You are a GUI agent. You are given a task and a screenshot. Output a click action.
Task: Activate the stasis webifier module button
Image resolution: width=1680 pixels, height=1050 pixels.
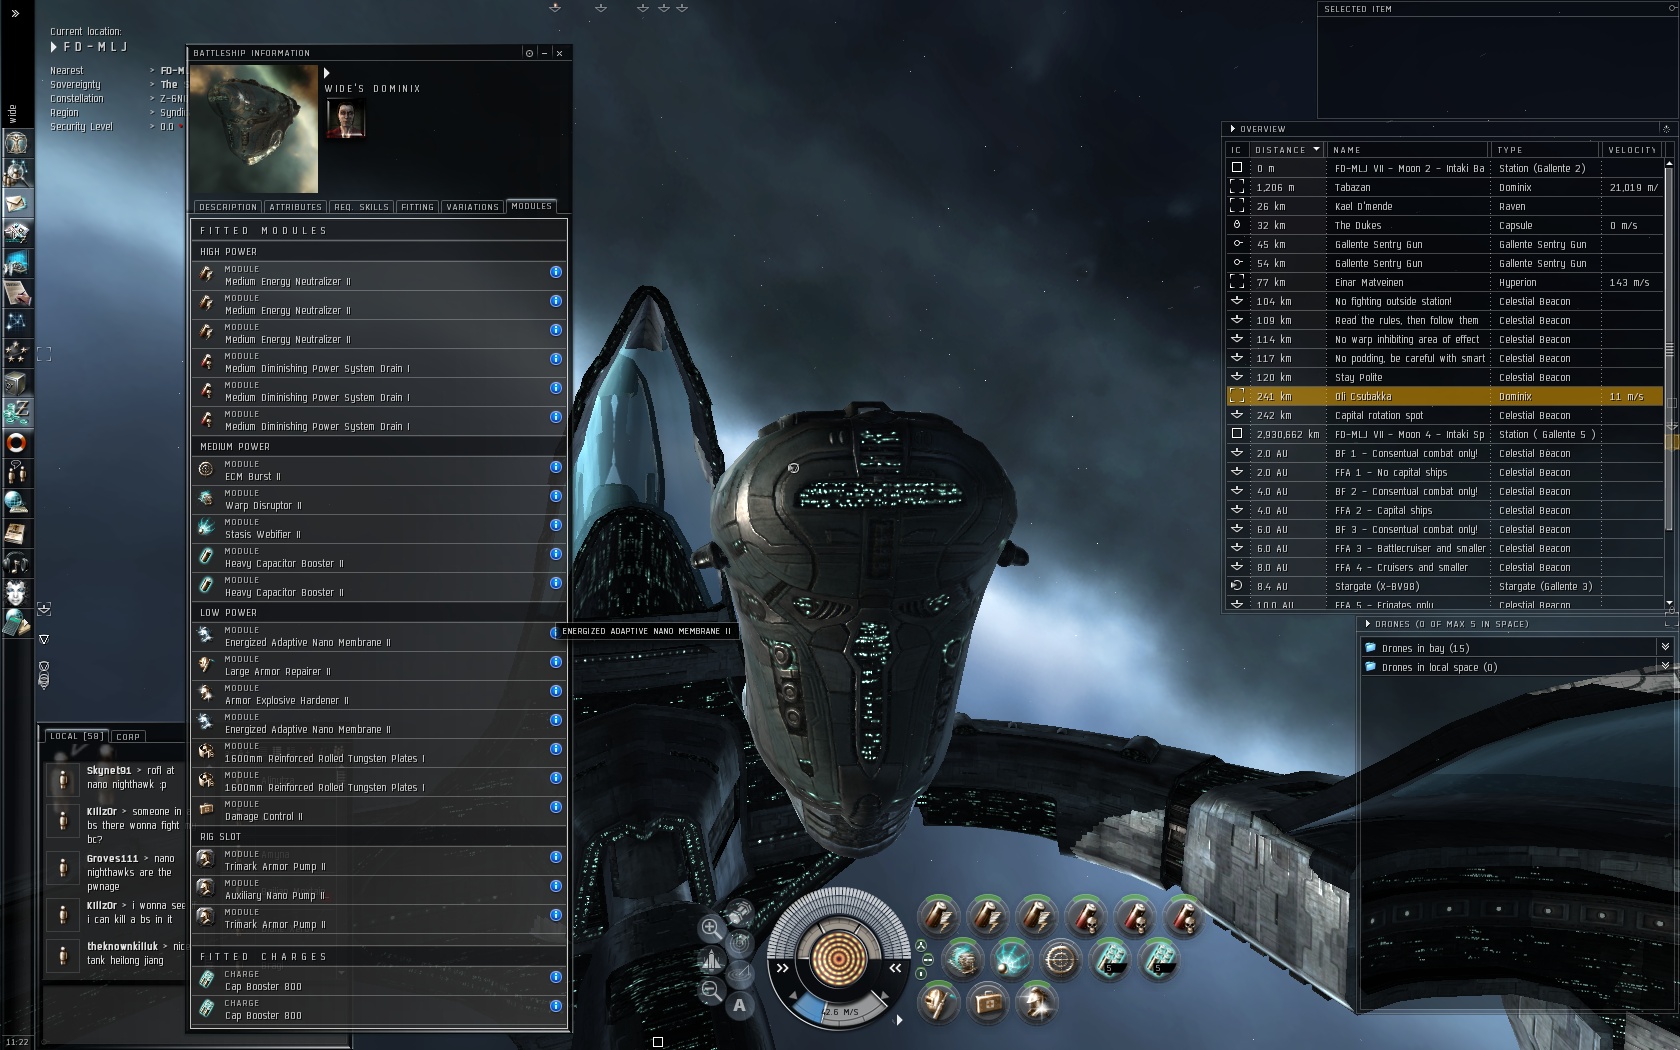[x=1011, y=960]
